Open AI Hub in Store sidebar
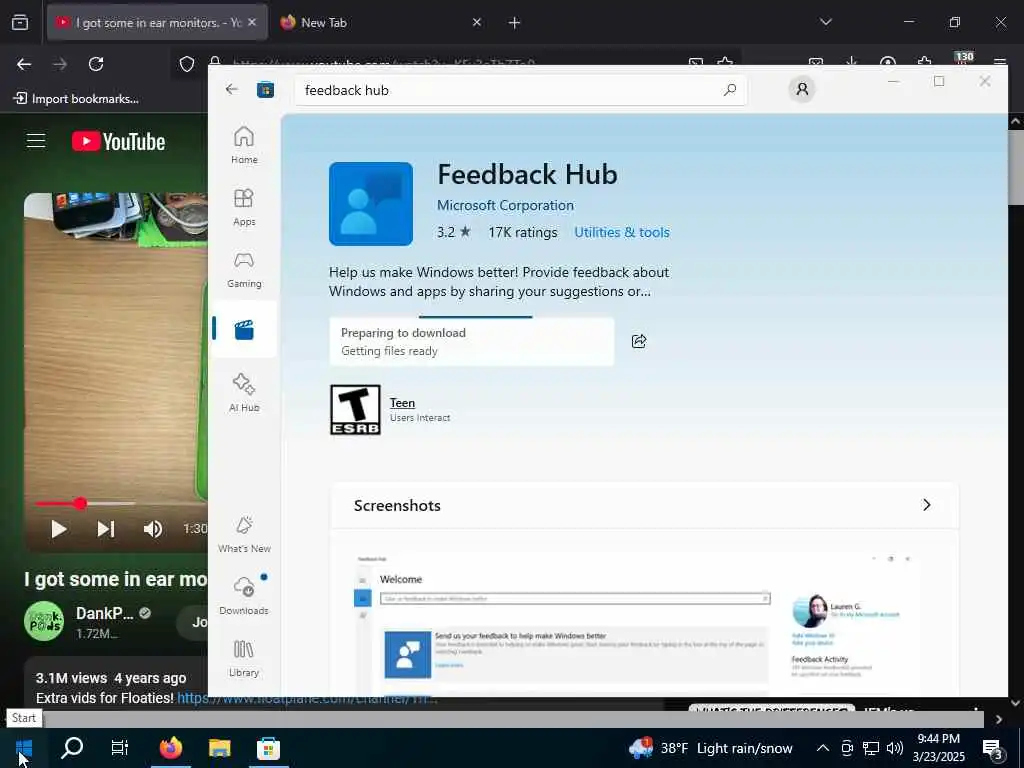Screen dimensions: 1024x768 [x=244, y=392]
